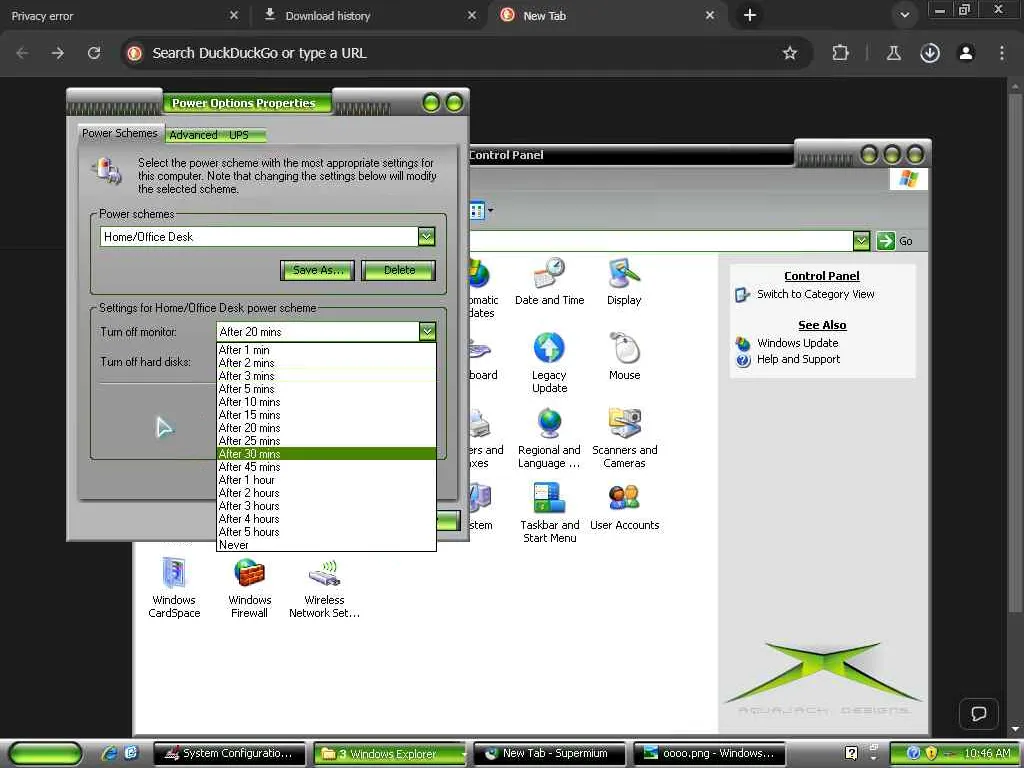Image resolution: width=1024 pixels, height=768 pixels.
Task: Open 3 Windows Explorer taskbar group
Action: 390,754
